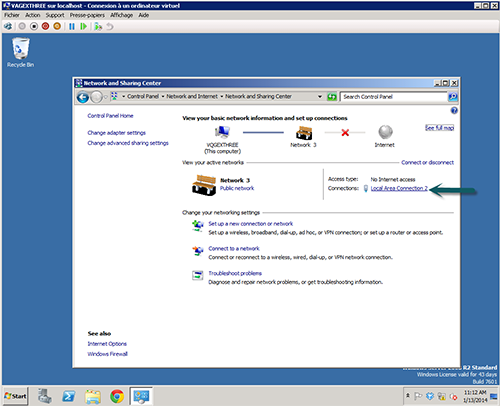
Task: Click the Search Control Panel field
Action: 393,97
